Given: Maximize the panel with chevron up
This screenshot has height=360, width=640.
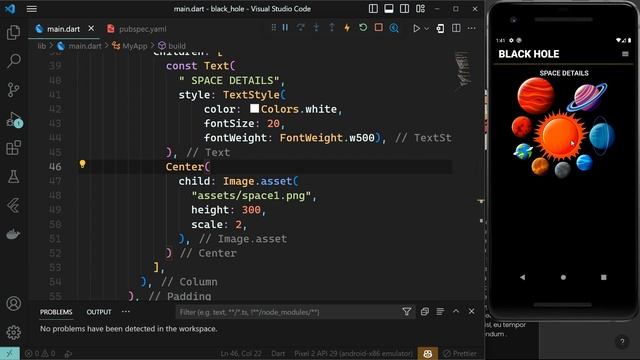Looking at the screenshot, I should [x=456, y=311].
